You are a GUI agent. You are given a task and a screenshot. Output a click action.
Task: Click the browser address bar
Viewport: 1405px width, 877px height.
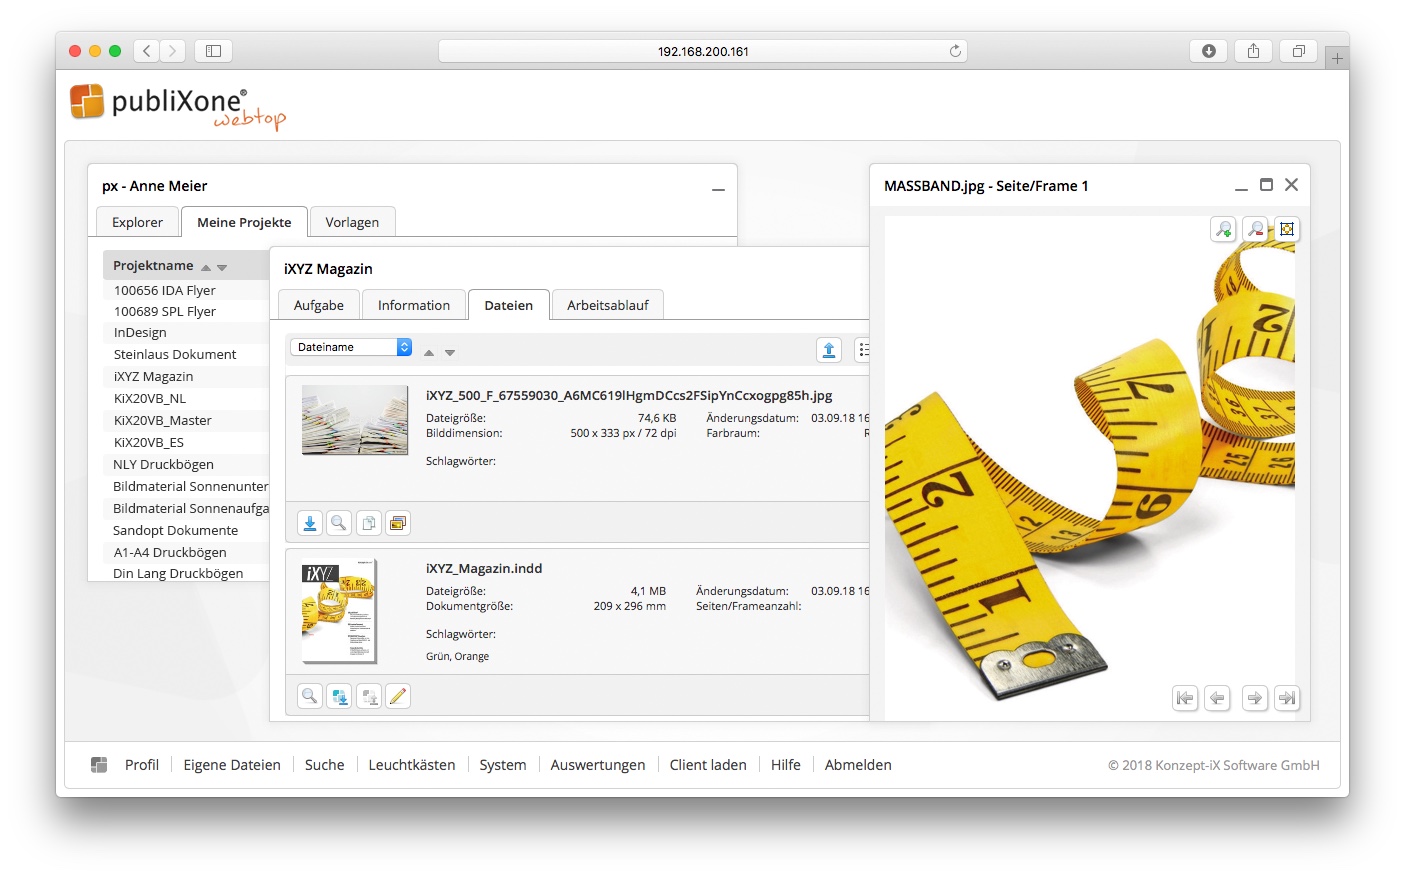click(x=703, y=51)
